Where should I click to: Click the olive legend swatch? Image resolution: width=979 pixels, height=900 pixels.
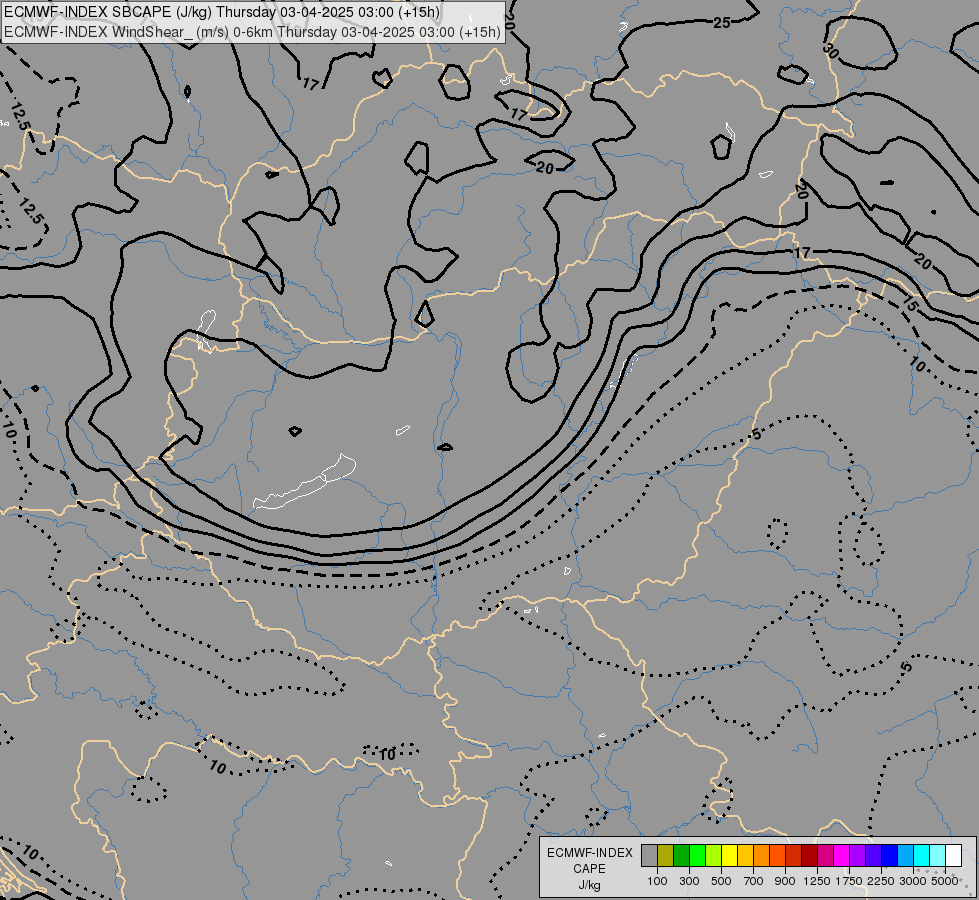click(666, 856)
